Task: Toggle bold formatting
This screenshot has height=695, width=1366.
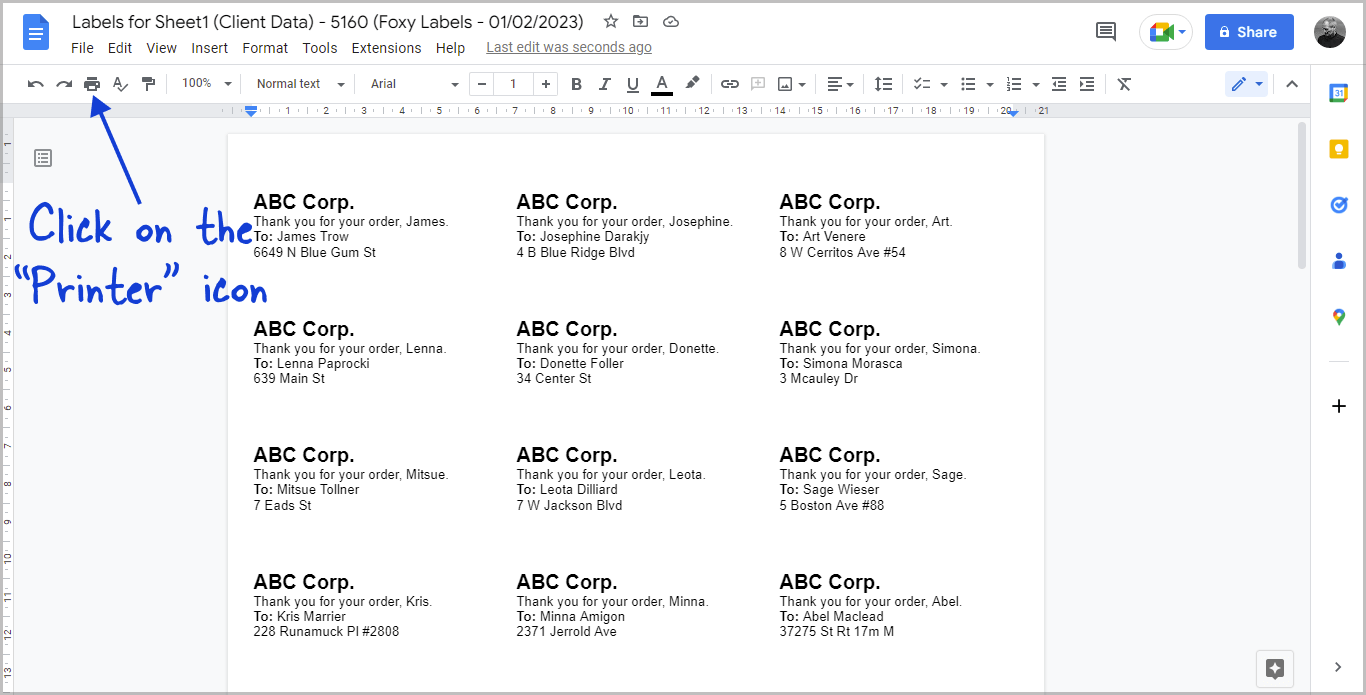Action: [x=576, y=83]
